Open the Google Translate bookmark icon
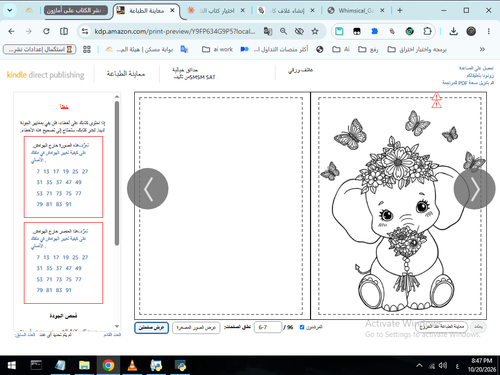The image size is (500, 375). (x=184, y=49)
